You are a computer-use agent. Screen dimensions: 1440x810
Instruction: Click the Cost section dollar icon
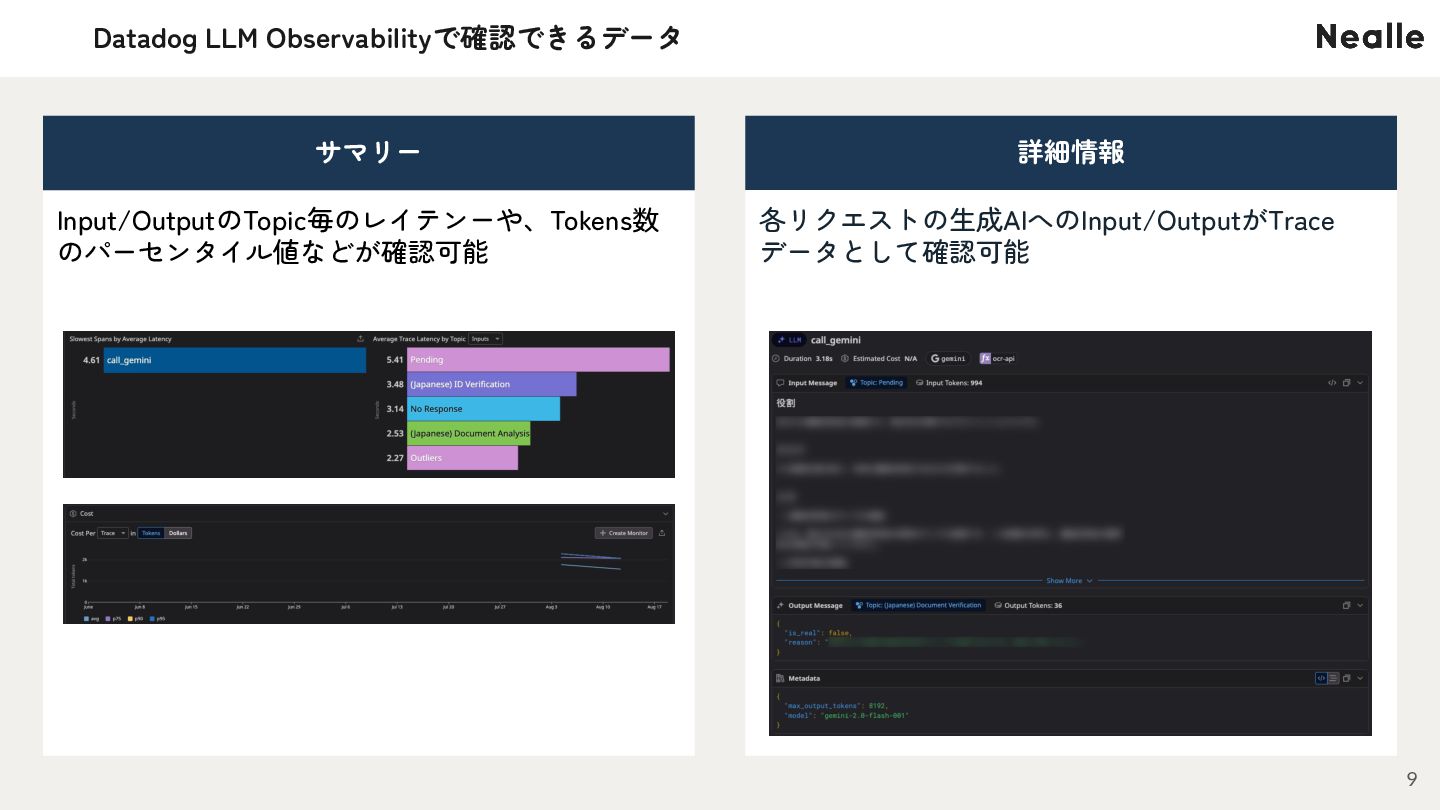tap(73, 513)
